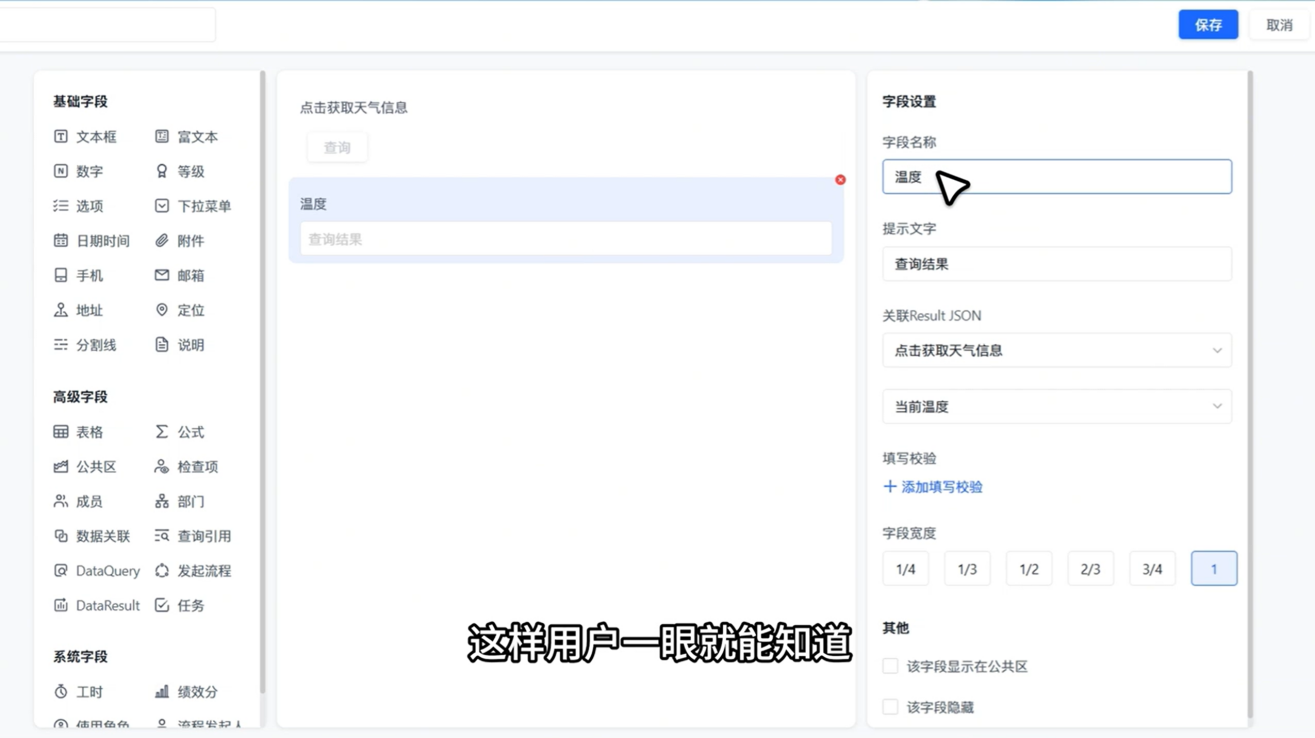Select the 定位 location field

180,310
